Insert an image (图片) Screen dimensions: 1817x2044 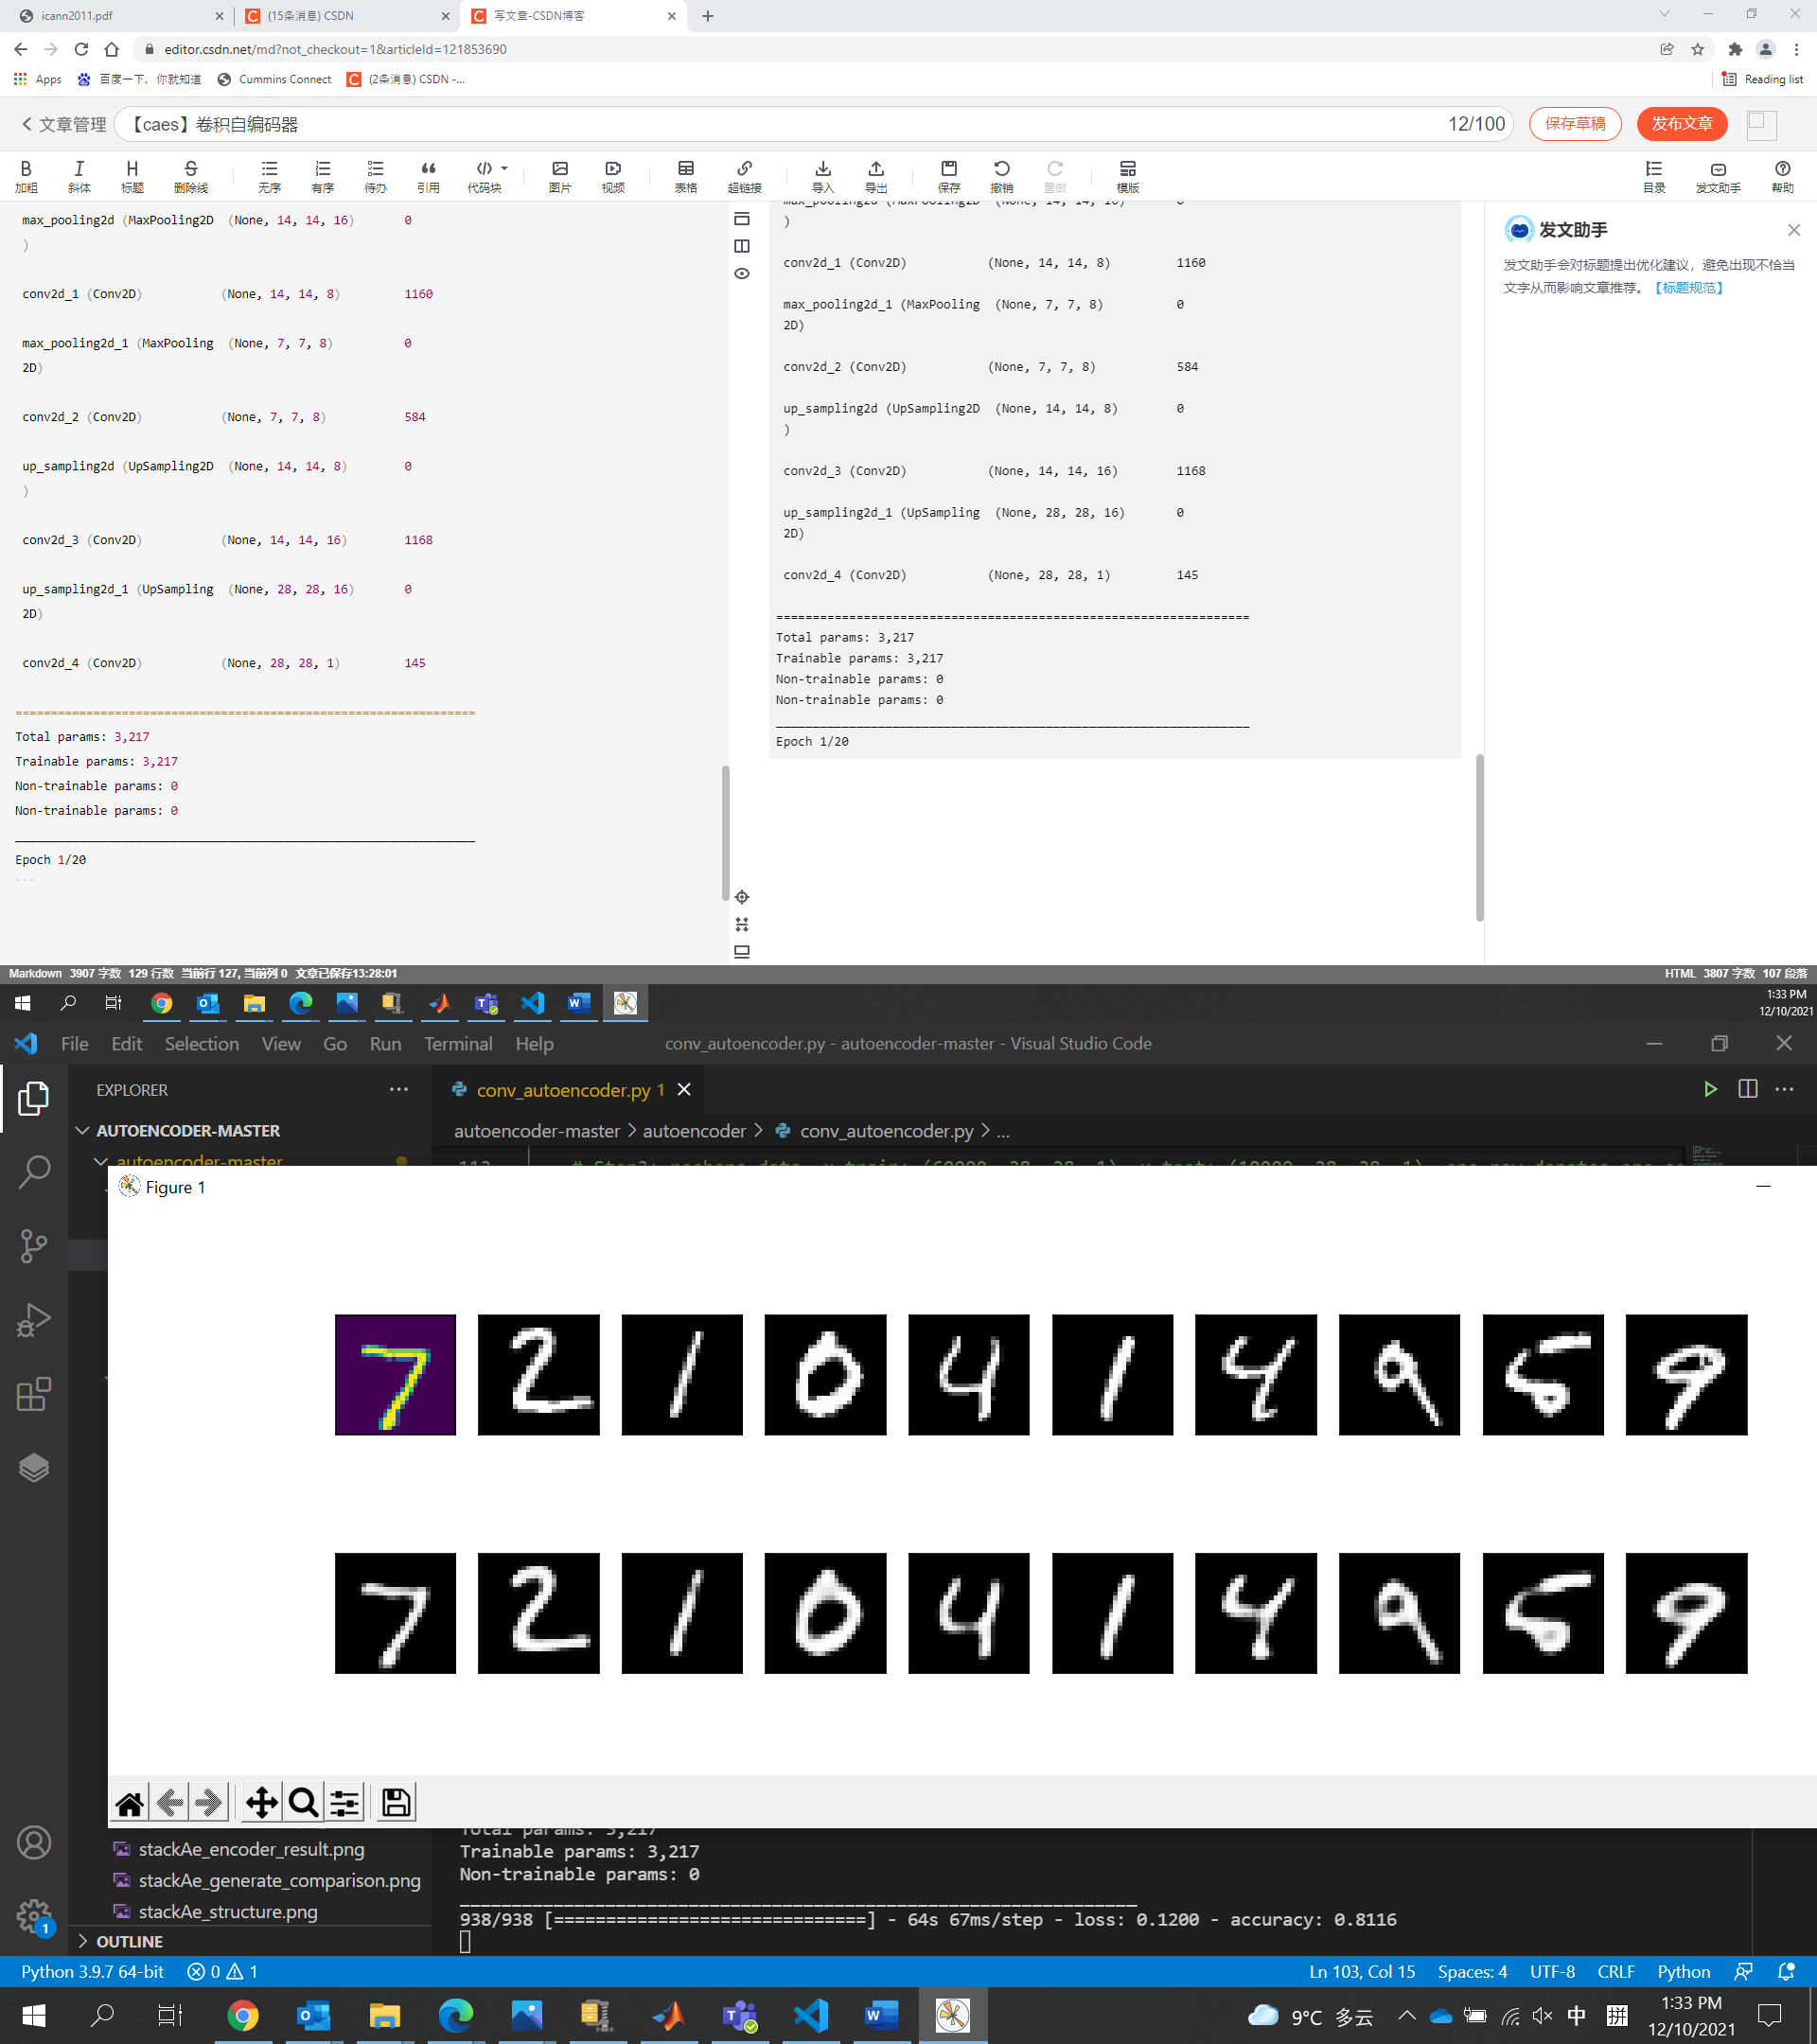560,175
